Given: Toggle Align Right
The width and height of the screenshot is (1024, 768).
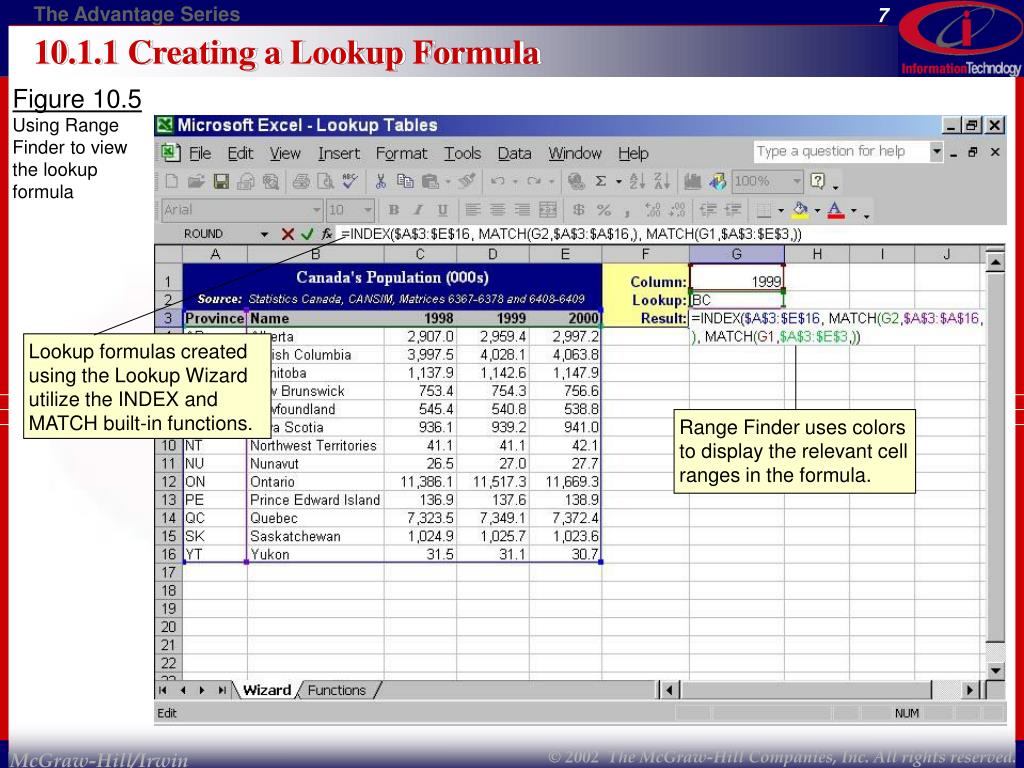Looking at the screenshot, I should [x=522, y=210].
